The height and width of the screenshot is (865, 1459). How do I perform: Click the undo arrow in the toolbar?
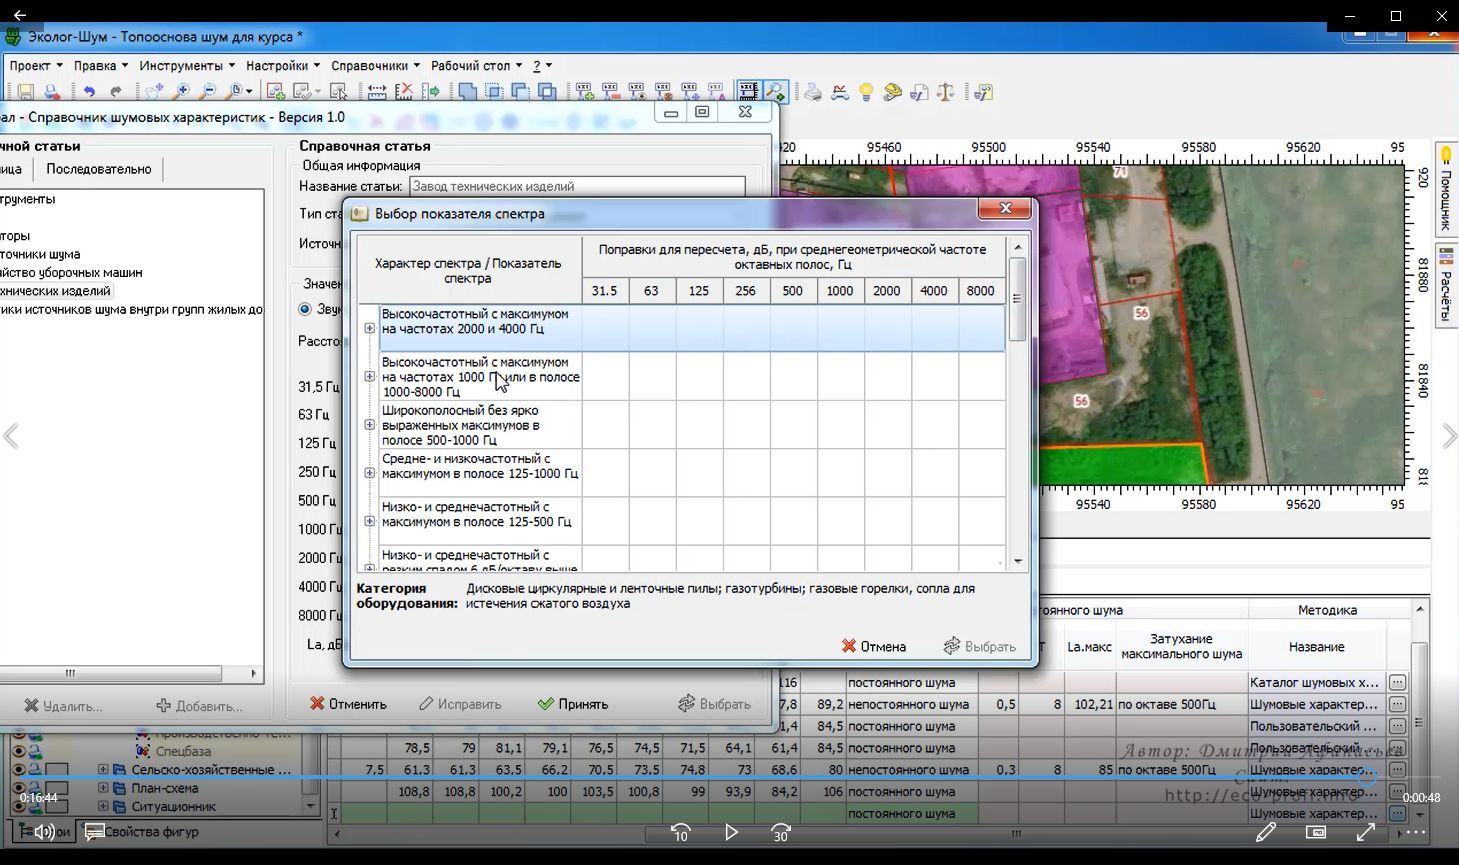[89, 92]
